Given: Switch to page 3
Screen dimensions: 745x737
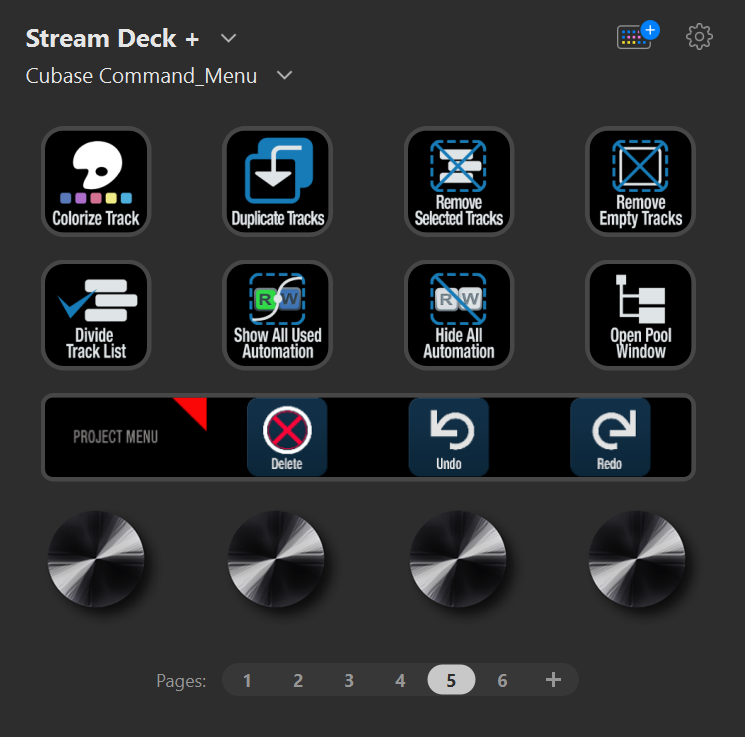Looking at the screenshot, I should 349,680.
